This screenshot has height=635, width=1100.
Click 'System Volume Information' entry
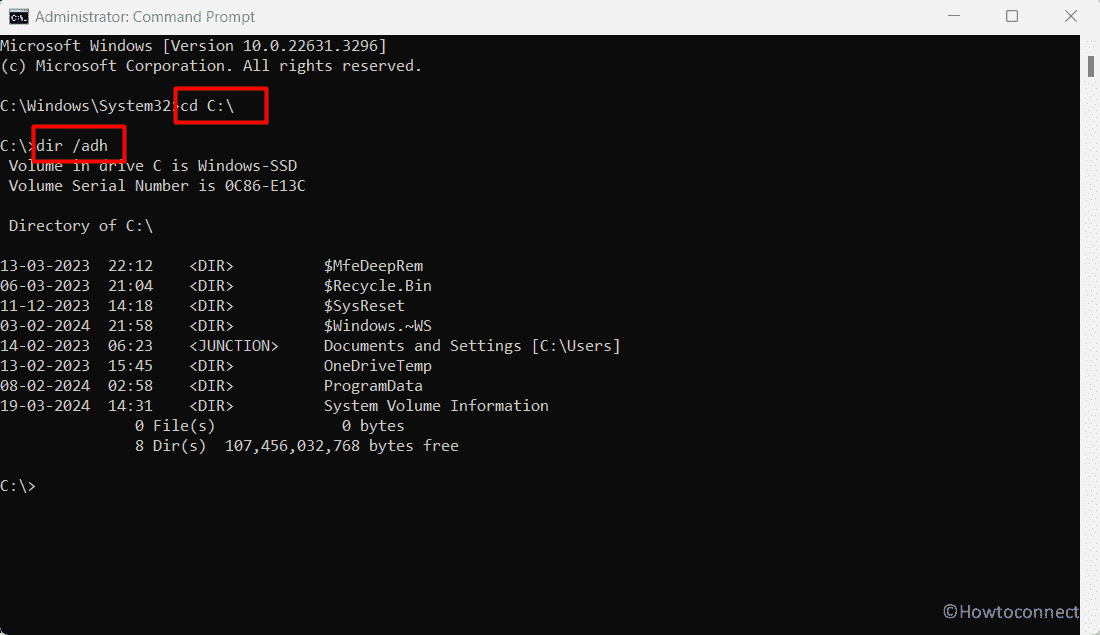[436, 406]
